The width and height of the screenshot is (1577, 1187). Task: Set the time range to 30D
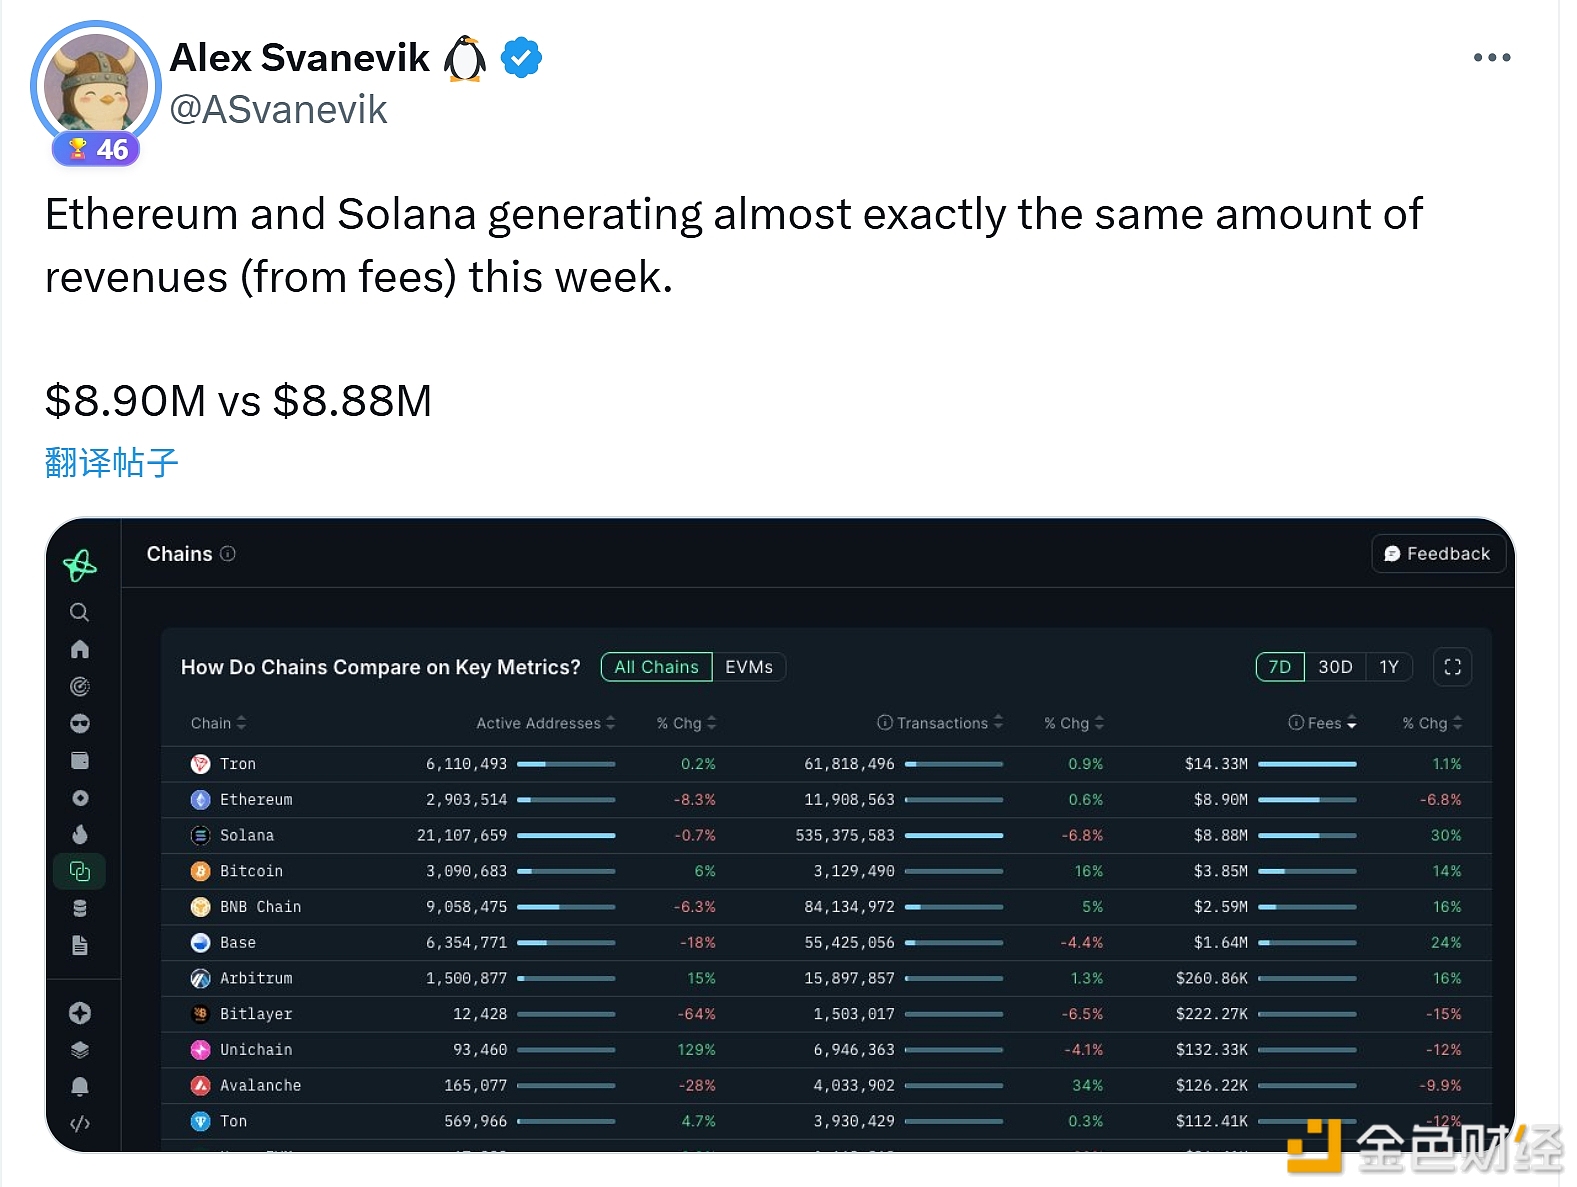(x=1335, y=667)
